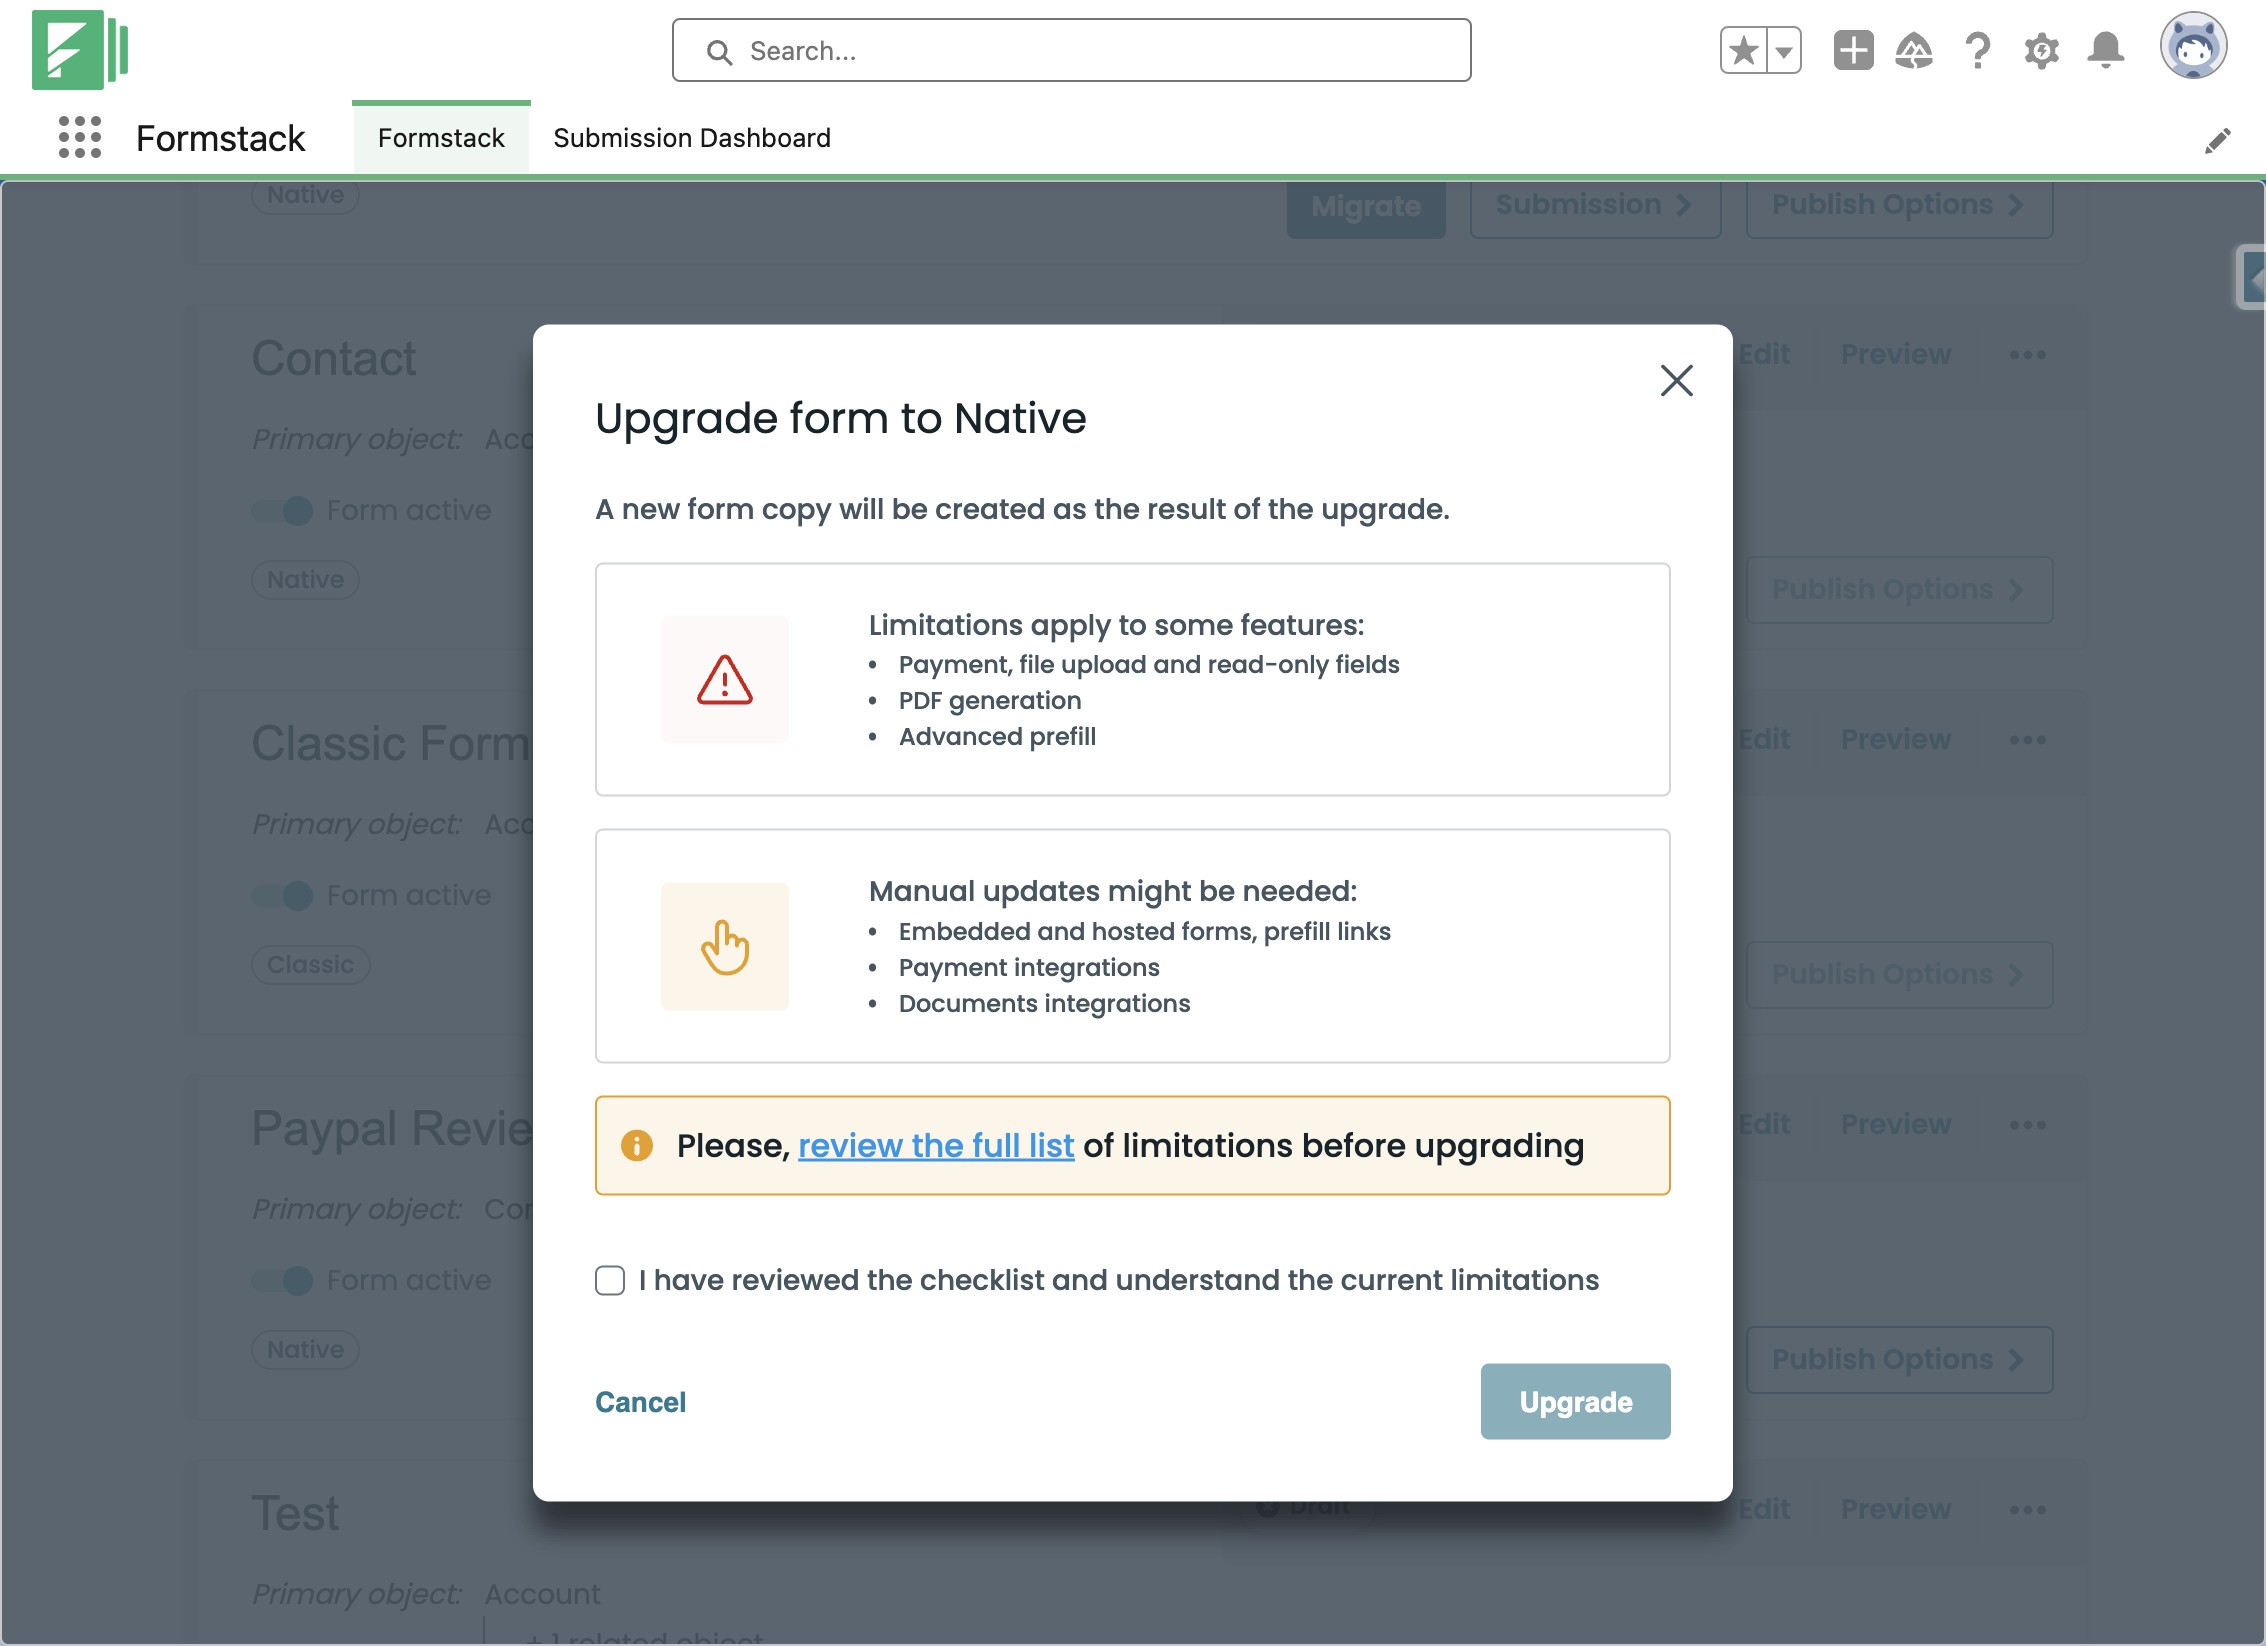Screen dimensions: 2266x1646
Task: Expand the favorites list dropdown arrow
Action: tap(1784, 50)
